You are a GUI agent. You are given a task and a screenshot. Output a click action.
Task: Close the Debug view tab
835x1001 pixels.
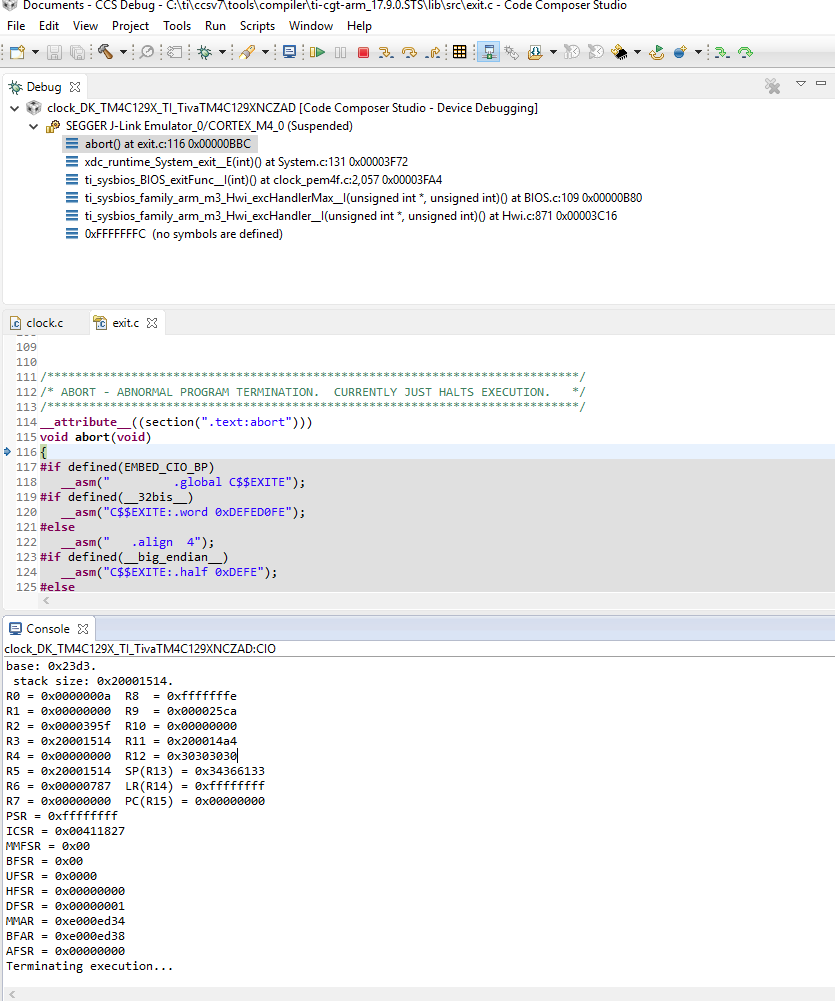[75, 87]
